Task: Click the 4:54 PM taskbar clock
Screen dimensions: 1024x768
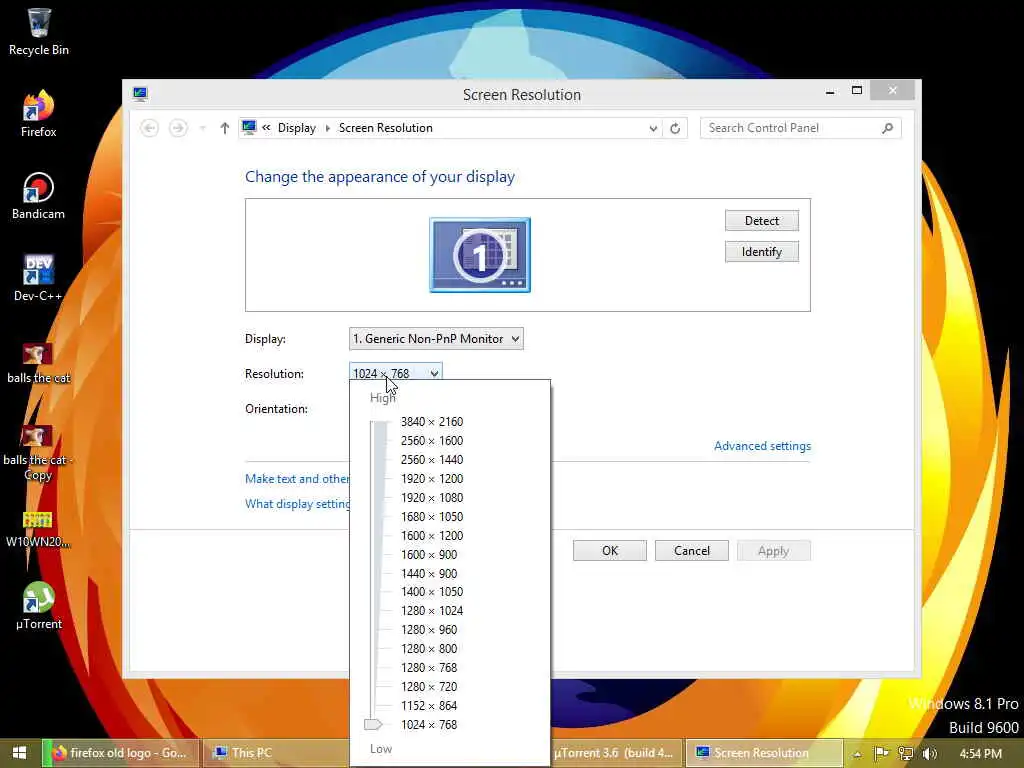Action: point(980,754)
